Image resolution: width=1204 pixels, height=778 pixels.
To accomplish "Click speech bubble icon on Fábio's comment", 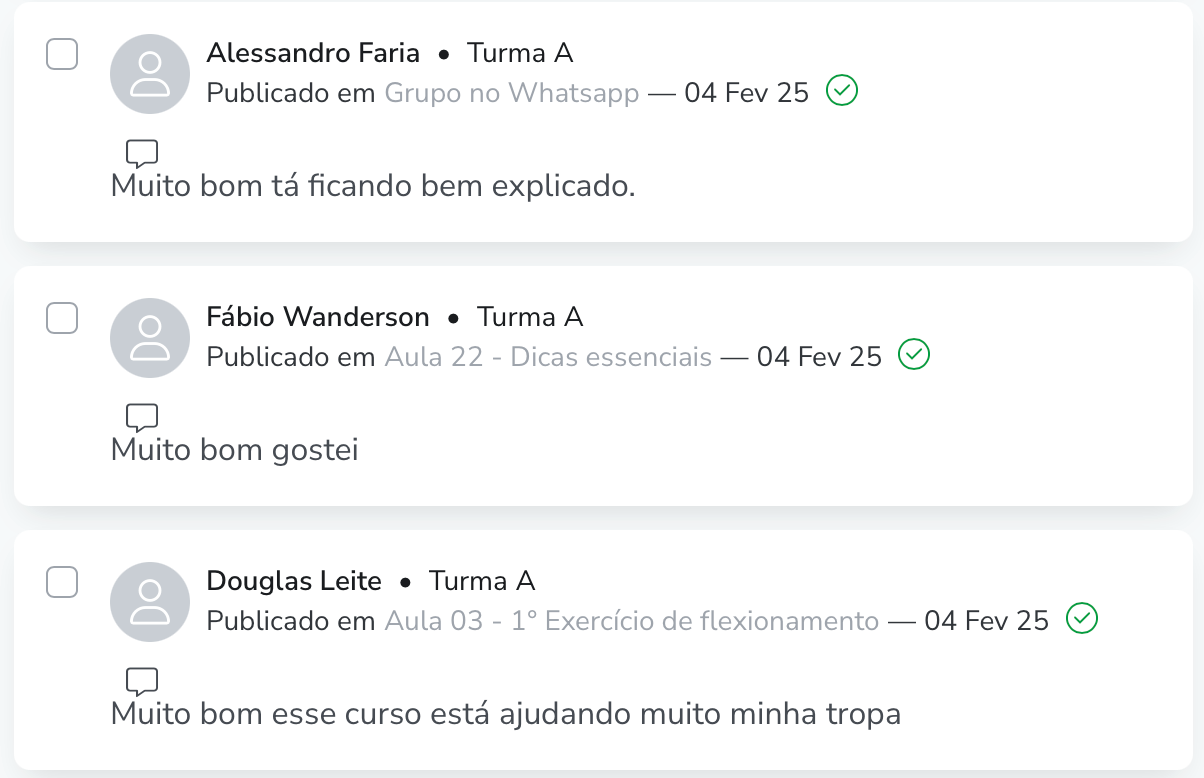I will pyautogui.click(x=142, y=418).
